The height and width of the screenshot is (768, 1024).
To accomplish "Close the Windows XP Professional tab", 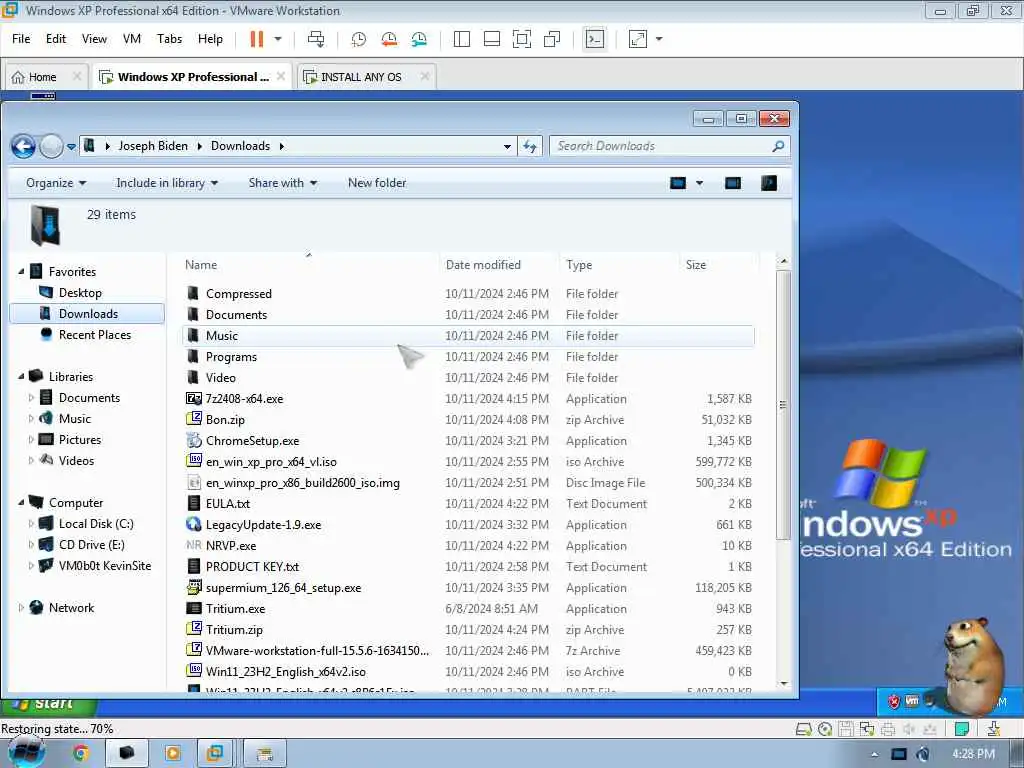I will (x=281, y=76).
